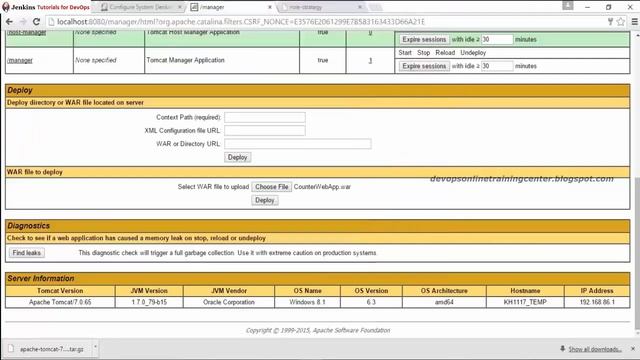The height and width of the screenshot is (360, 640).
Task: Close the role-strategy tab
Action: tap(360, 7)
